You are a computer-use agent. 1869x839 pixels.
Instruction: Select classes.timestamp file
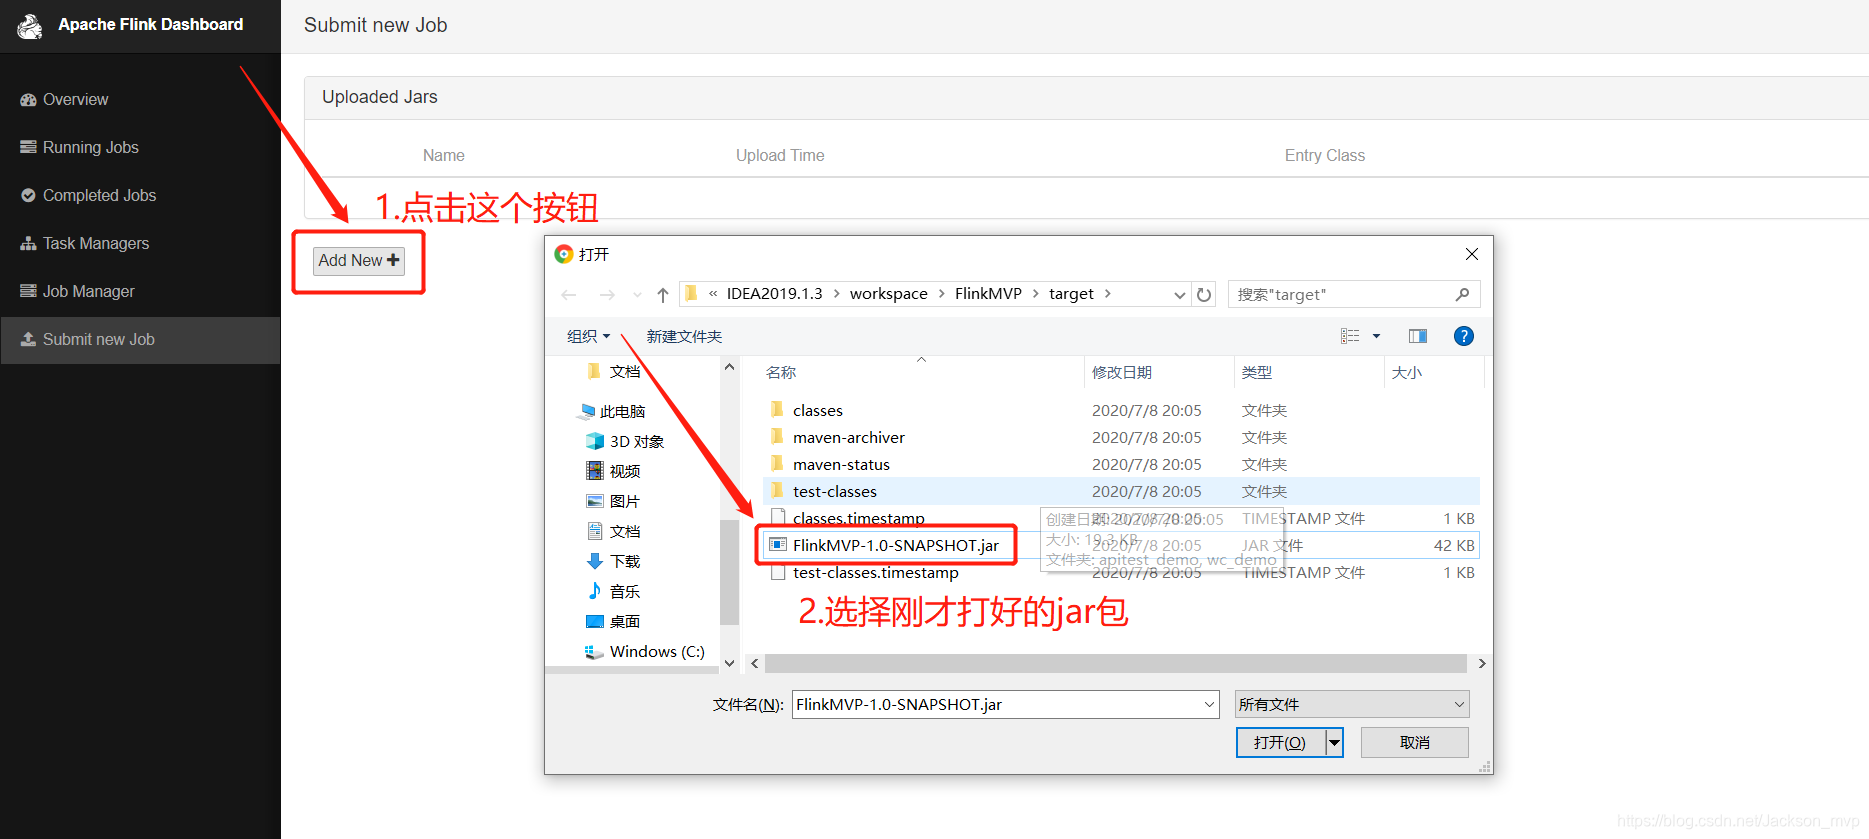point(858,518)
